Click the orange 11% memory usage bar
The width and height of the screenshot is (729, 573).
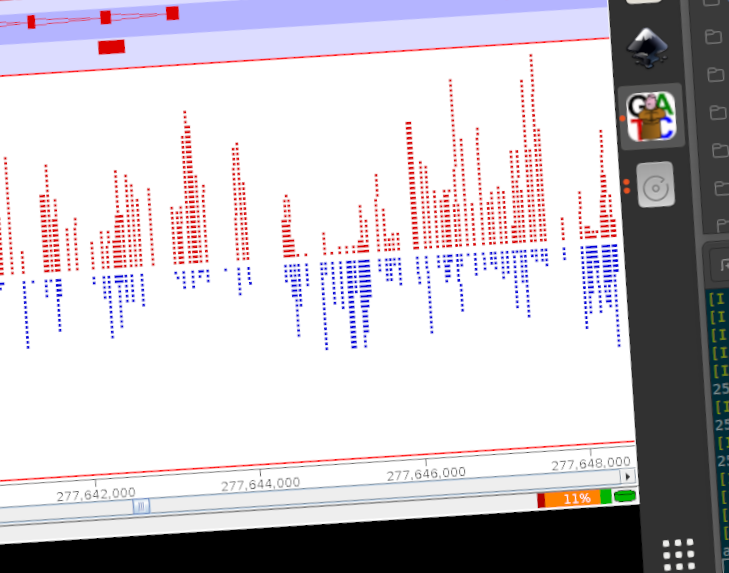[x=573, y=498]
